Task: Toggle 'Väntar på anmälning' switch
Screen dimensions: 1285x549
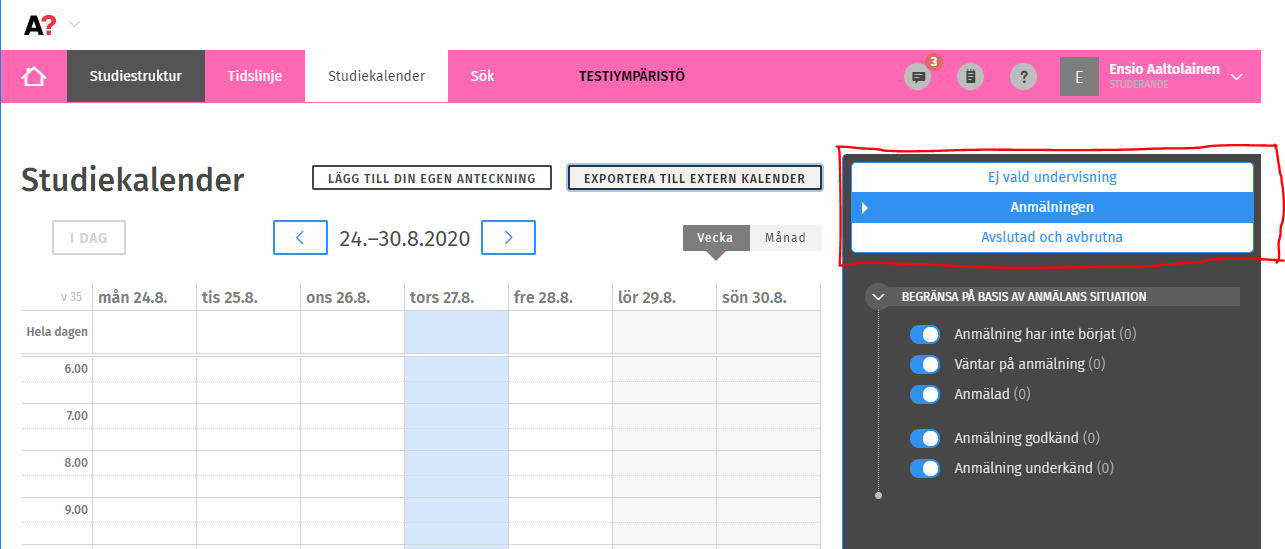Action: point(925,364)
